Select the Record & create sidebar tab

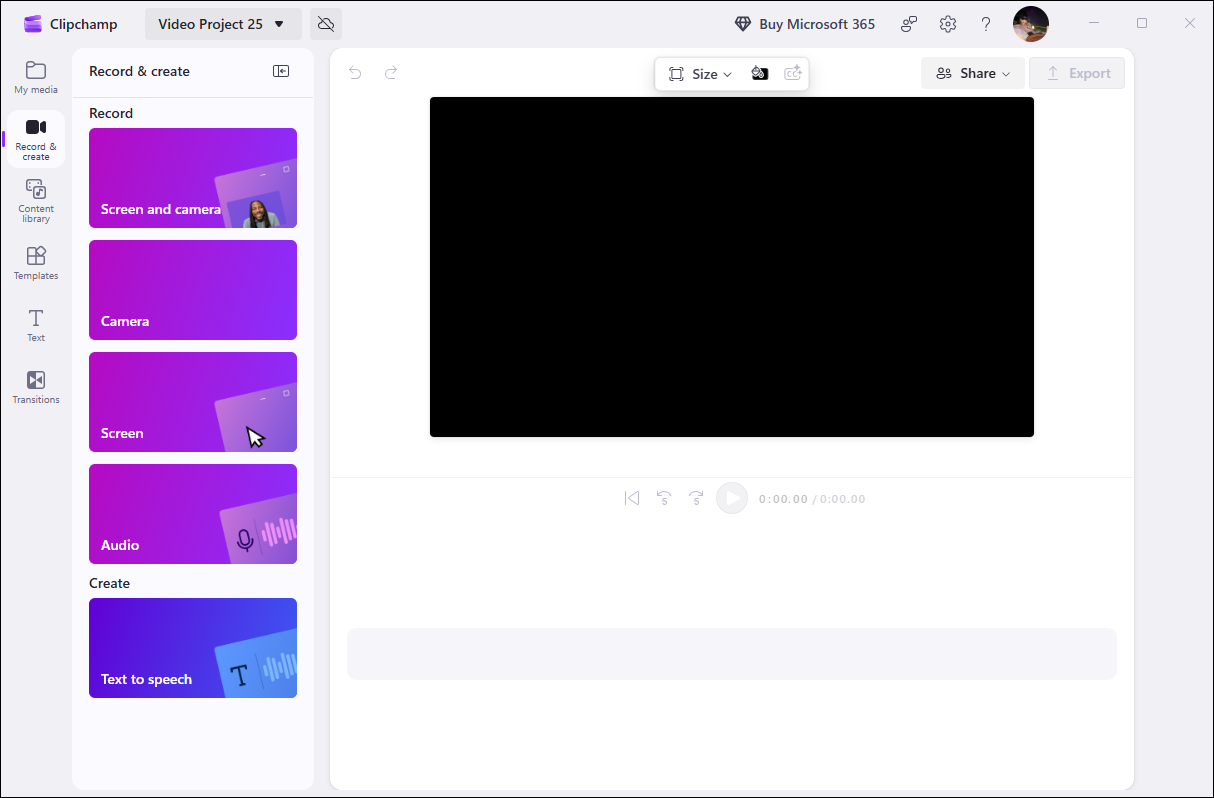click(x=36, y=139)
